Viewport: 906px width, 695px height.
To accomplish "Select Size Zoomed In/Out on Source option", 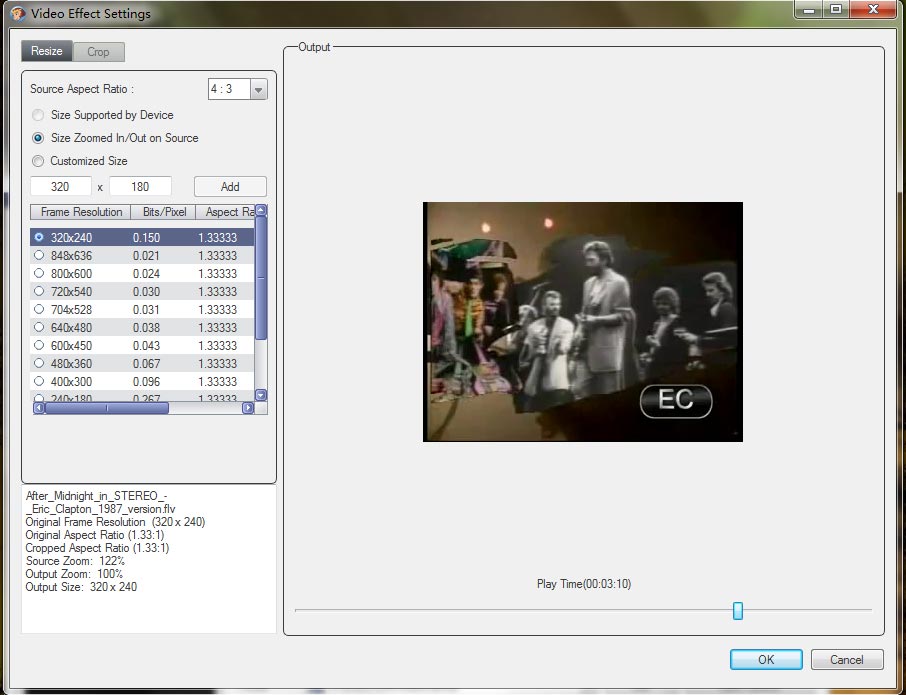I will (x=38, y=139).
